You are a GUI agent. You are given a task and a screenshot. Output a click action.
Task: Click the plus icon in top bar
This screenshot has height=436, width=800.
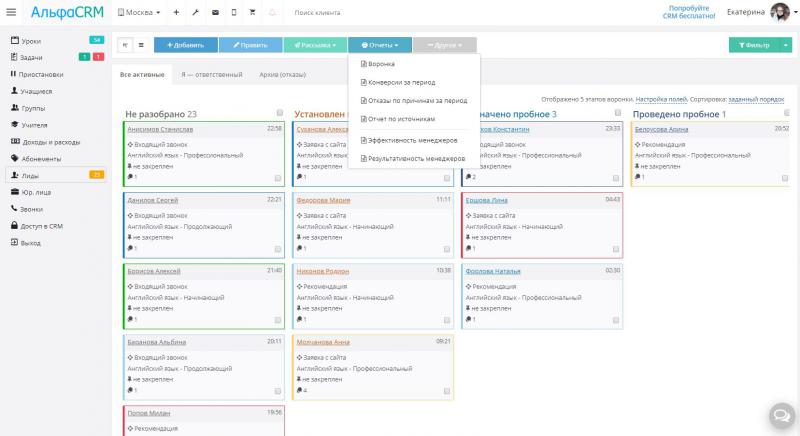point(176,13)
